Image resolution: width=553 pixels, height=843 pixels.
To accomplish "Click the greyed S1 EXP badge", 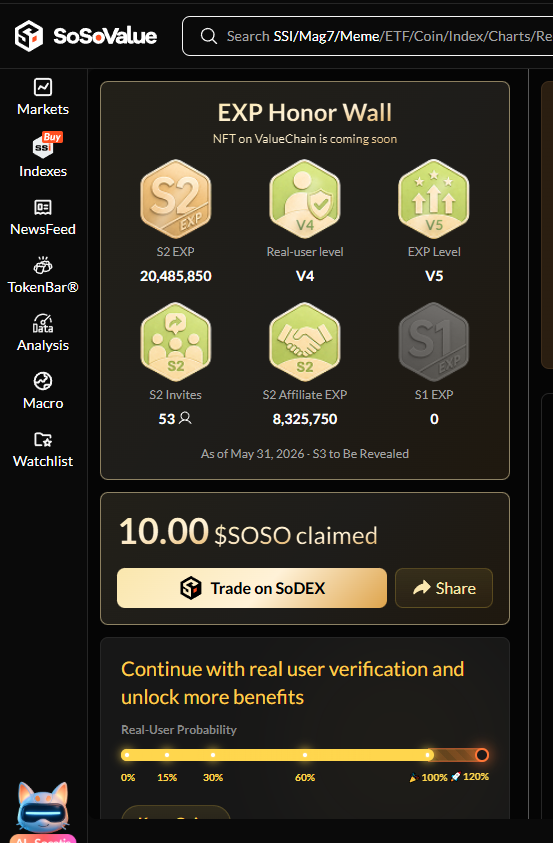I will (434, 342).
